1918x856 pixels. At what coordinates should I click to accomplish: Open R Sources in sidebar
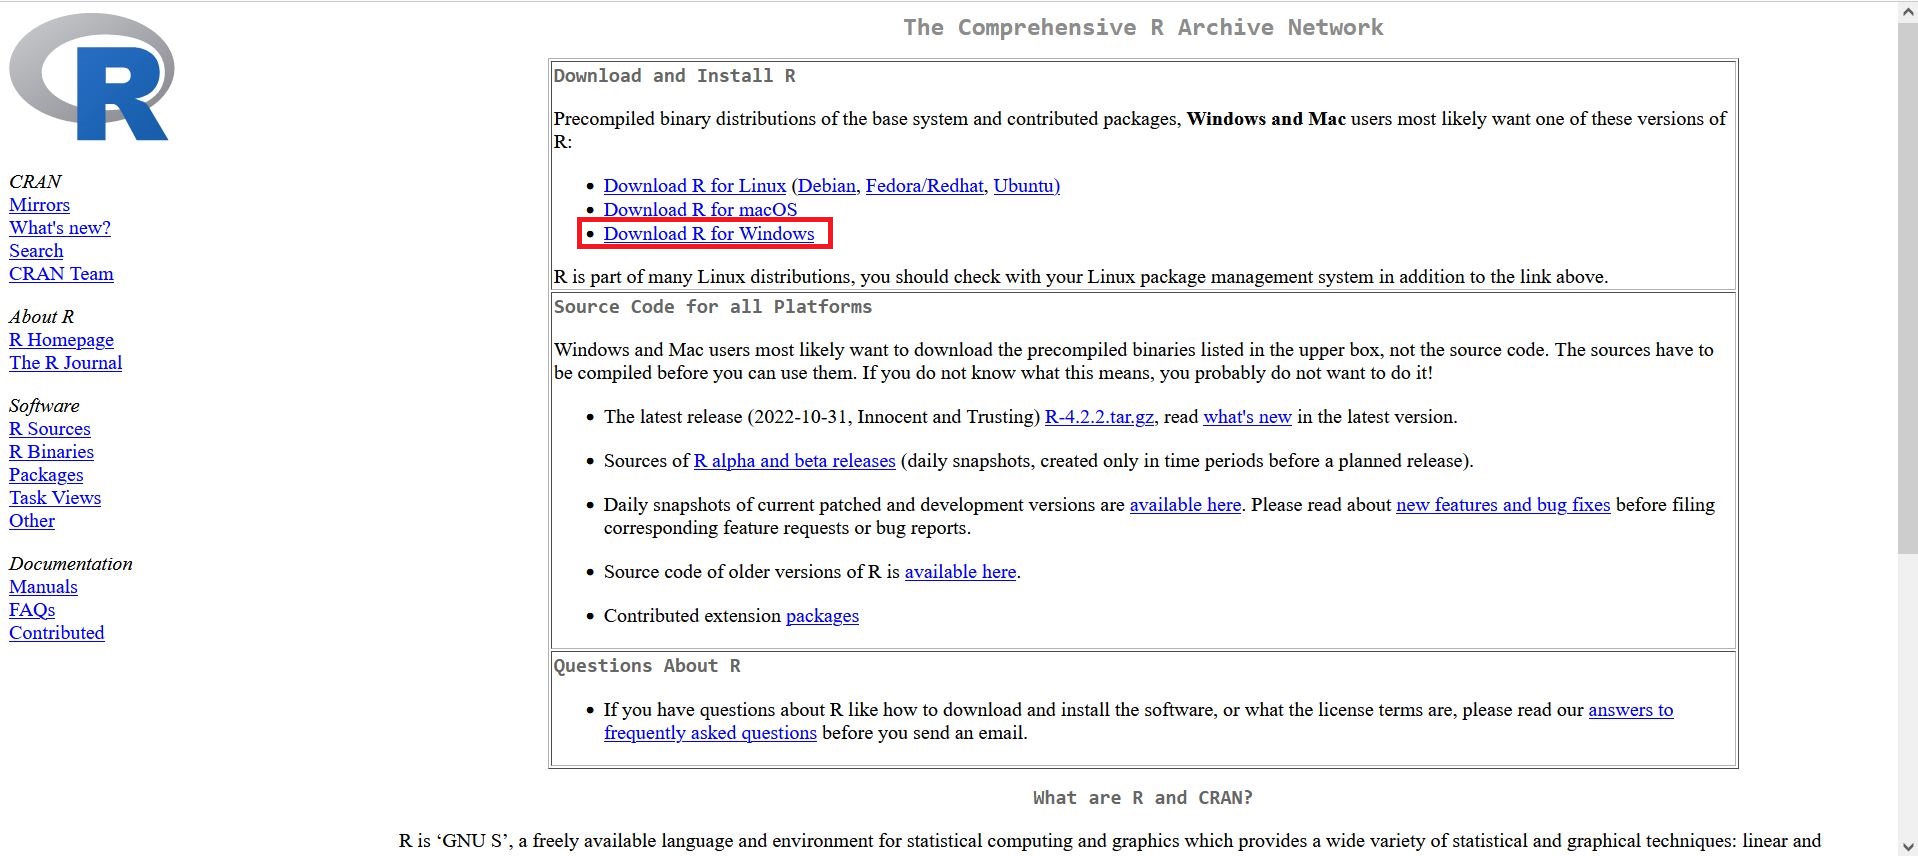point(50,429)
